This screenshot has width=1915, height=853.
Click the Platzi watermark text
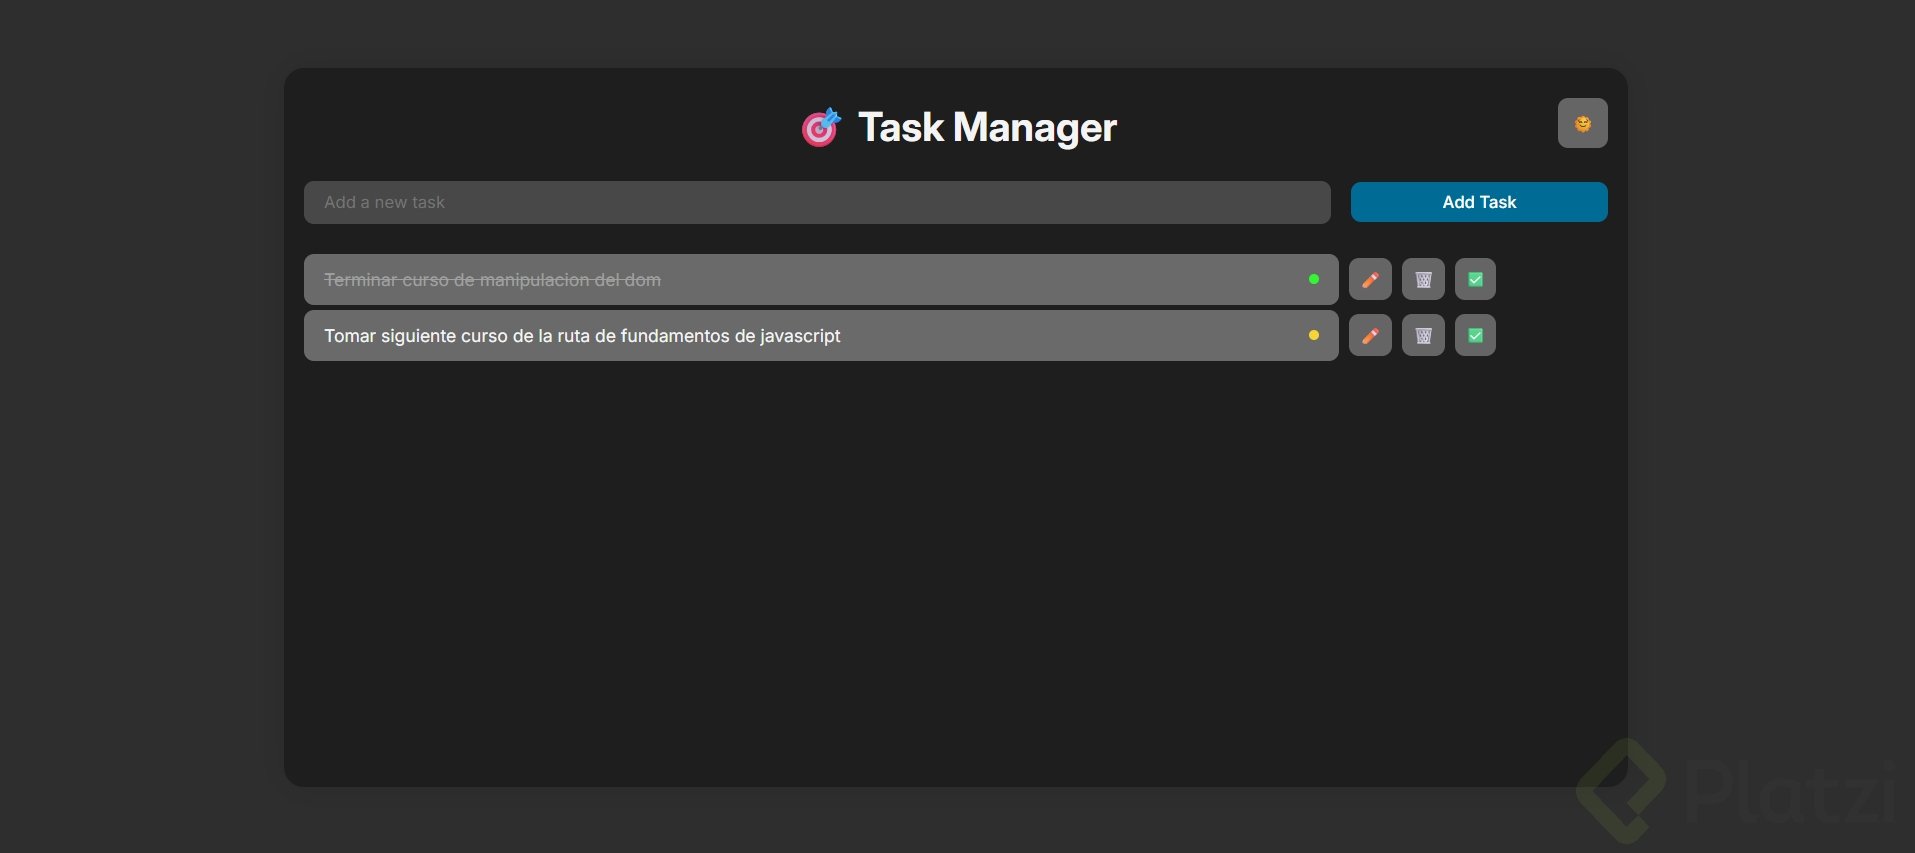(1790, 793)
